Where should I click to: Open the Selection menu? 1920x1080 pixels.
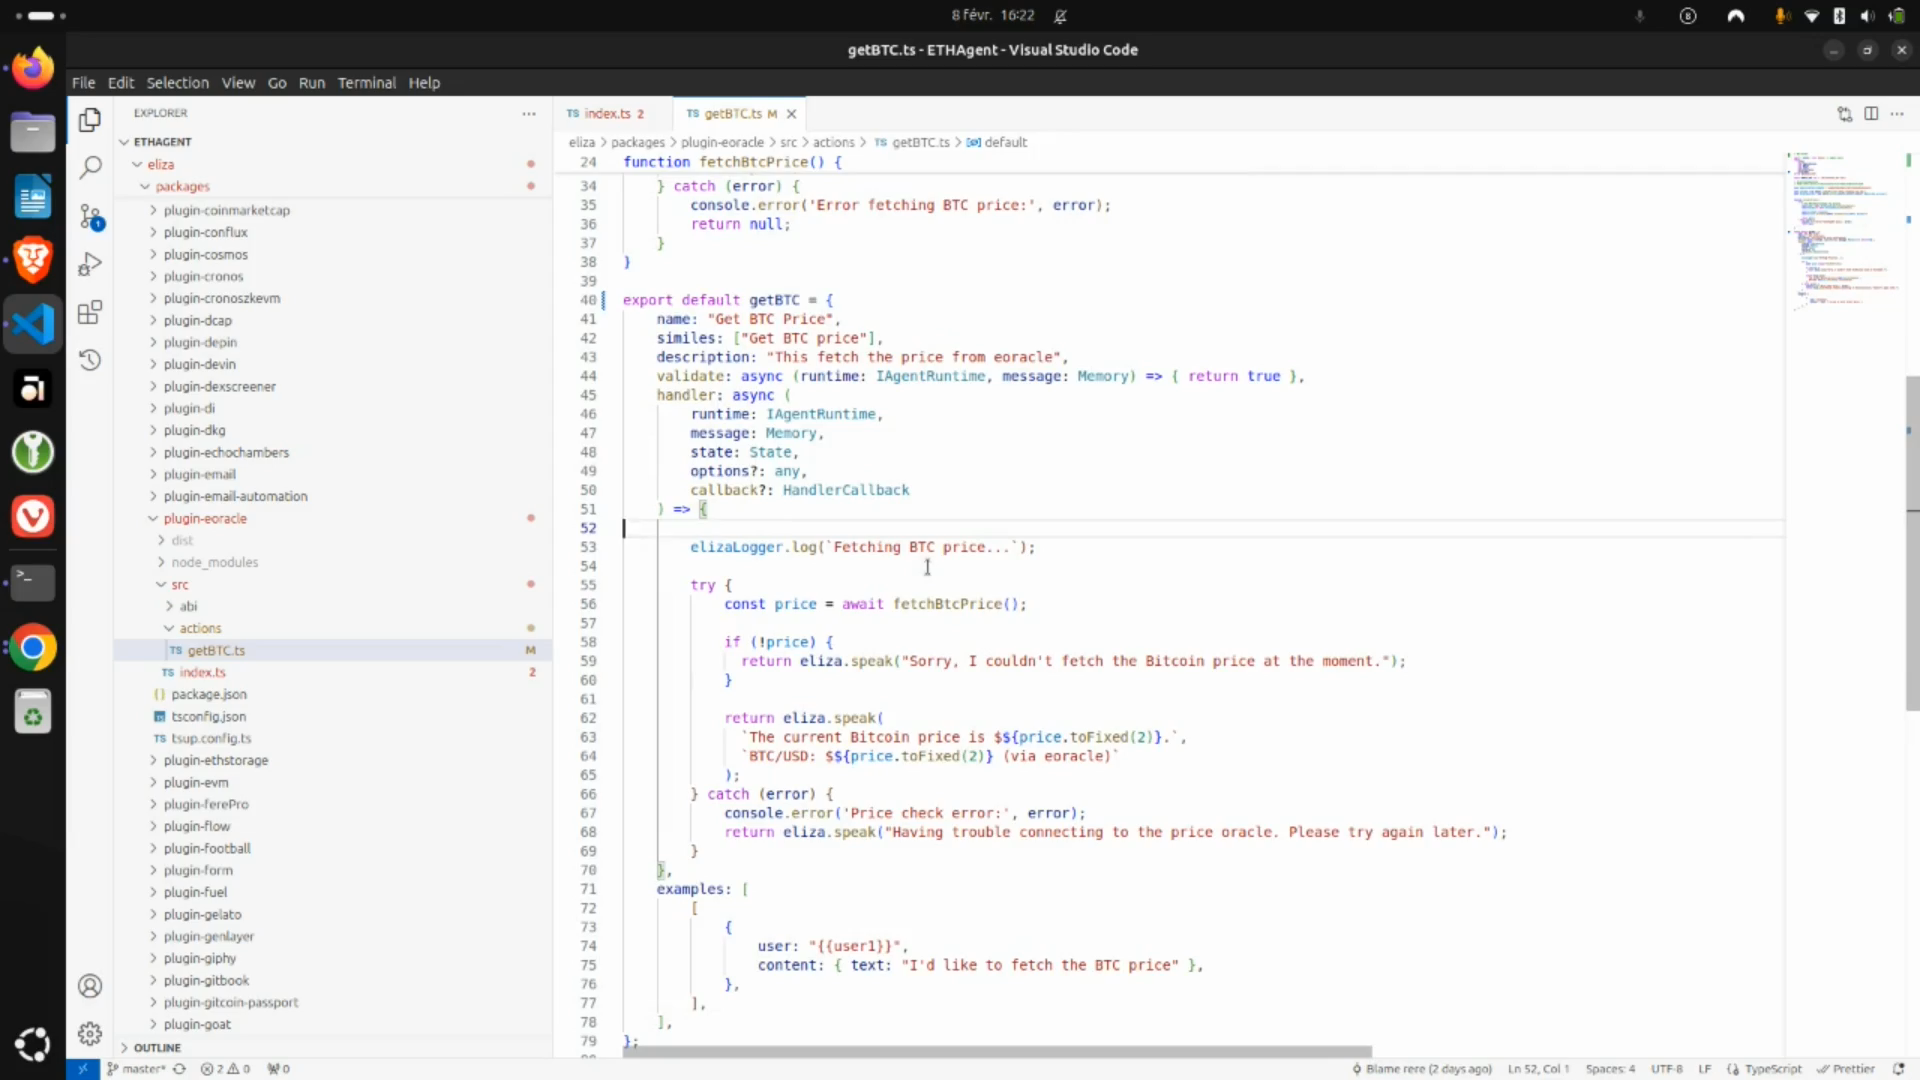coord(178,83)
